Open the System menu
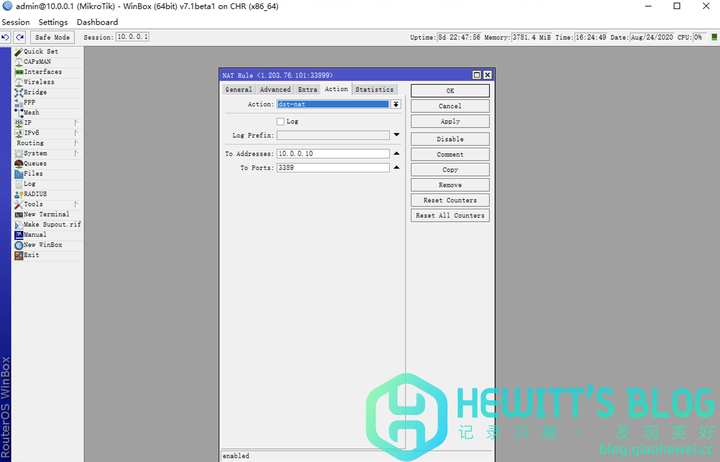Viewport: 720px width, 462px height. click(47, 153)
